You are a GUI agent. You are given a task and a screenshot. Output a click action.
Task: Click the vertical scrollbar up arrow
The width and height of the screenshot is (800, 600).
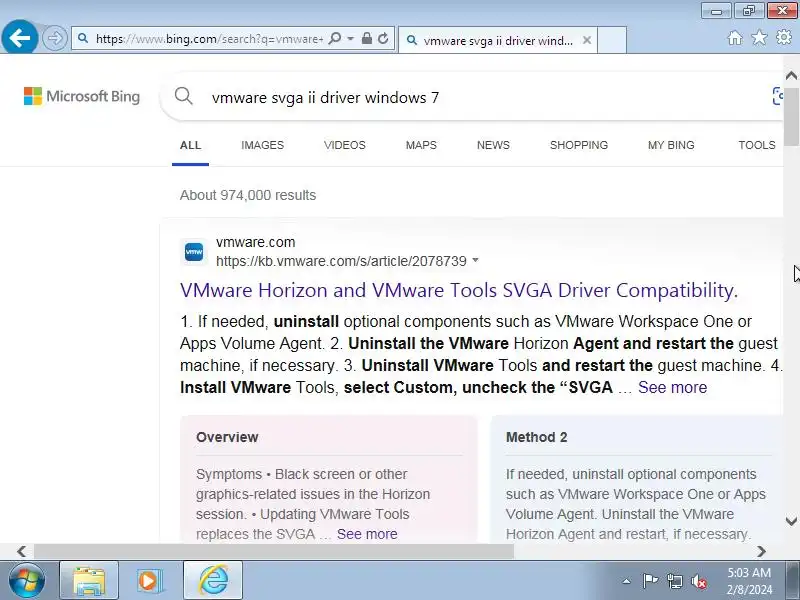(x=791, y=76)
